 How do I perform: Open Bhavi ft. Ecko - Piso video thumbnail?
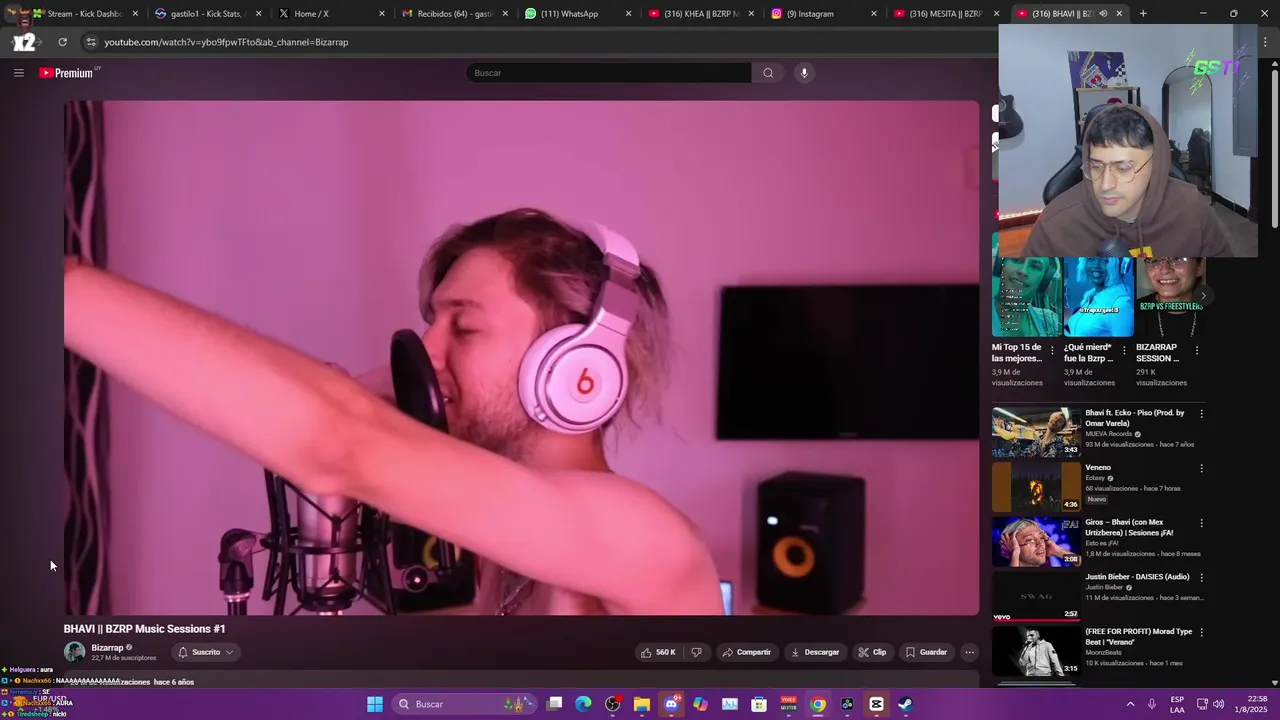1036,432
